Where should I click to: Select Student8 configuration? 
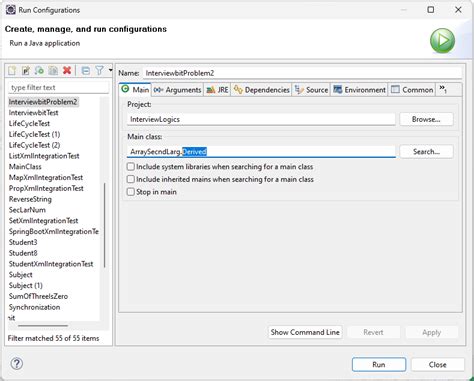(x=23, y=253)
